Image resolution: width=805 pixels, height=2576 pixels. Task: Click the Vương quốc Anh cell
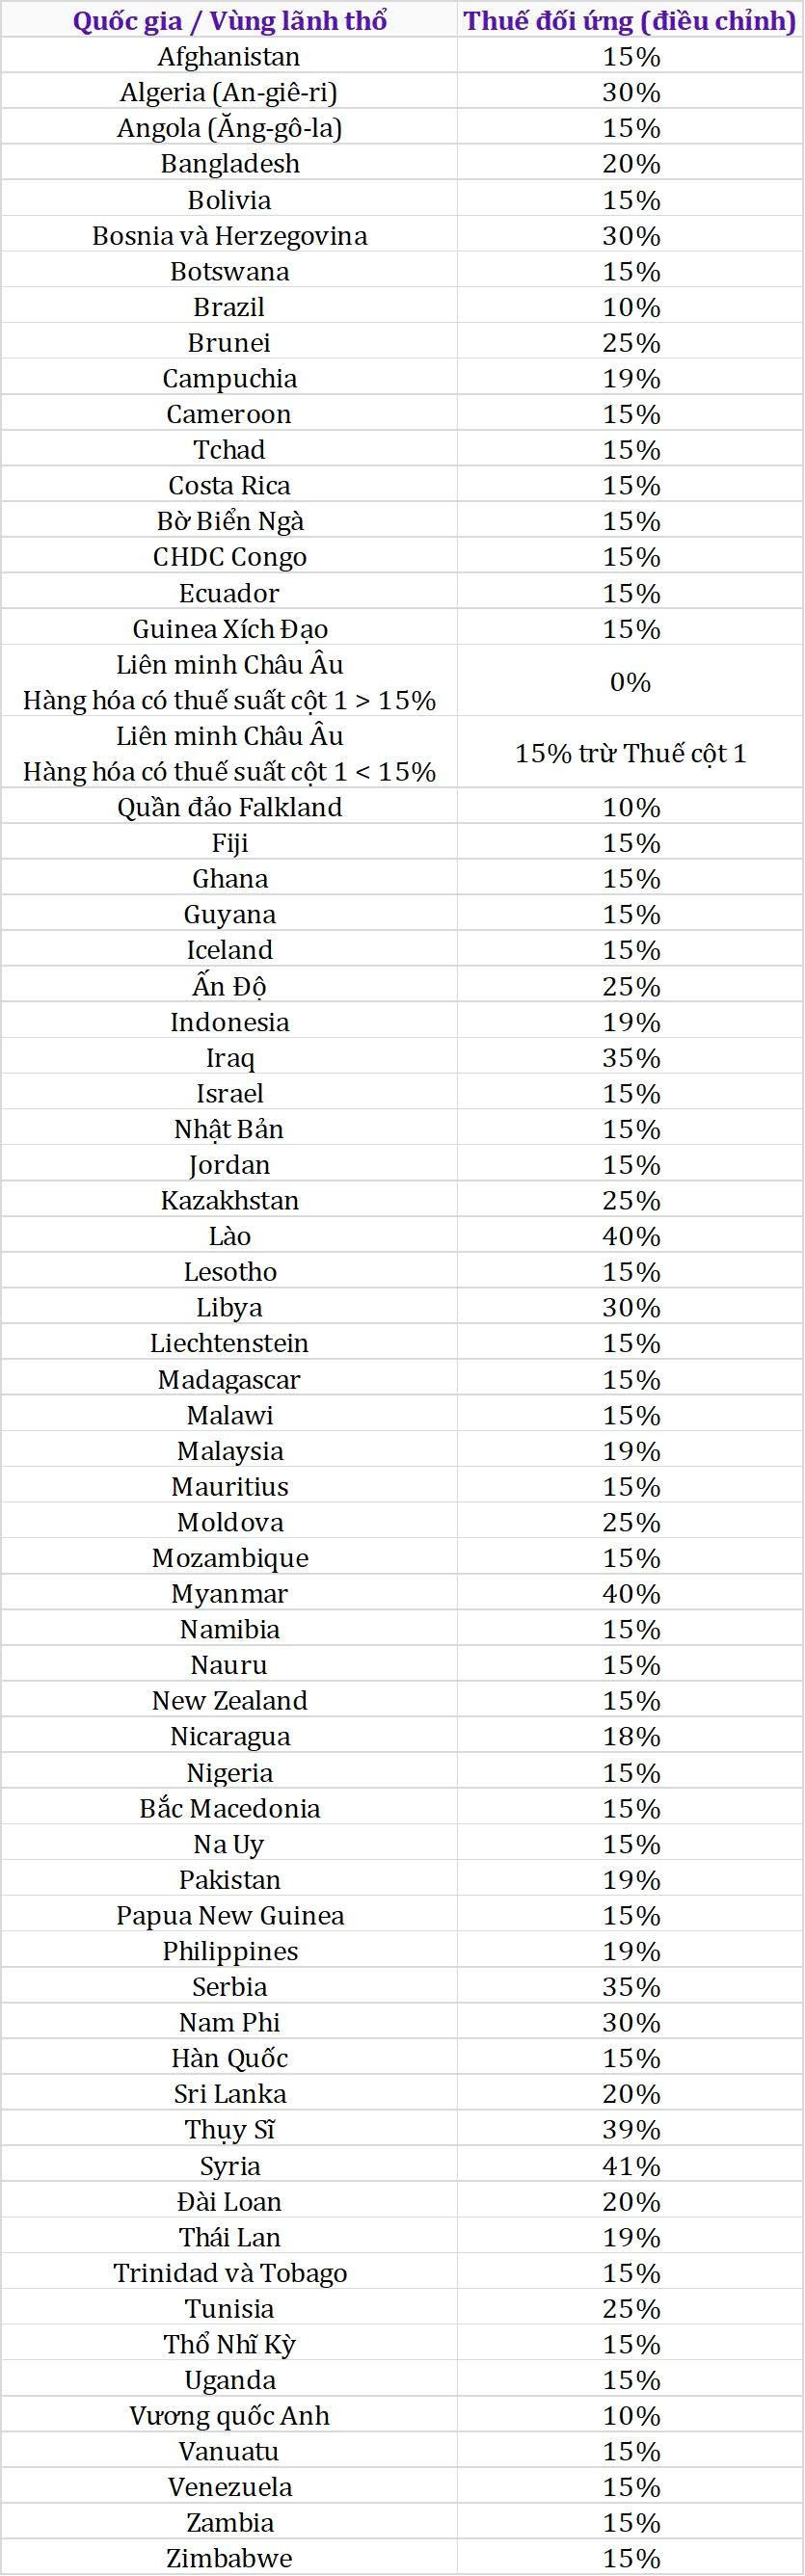click(x=229, y=2415)
